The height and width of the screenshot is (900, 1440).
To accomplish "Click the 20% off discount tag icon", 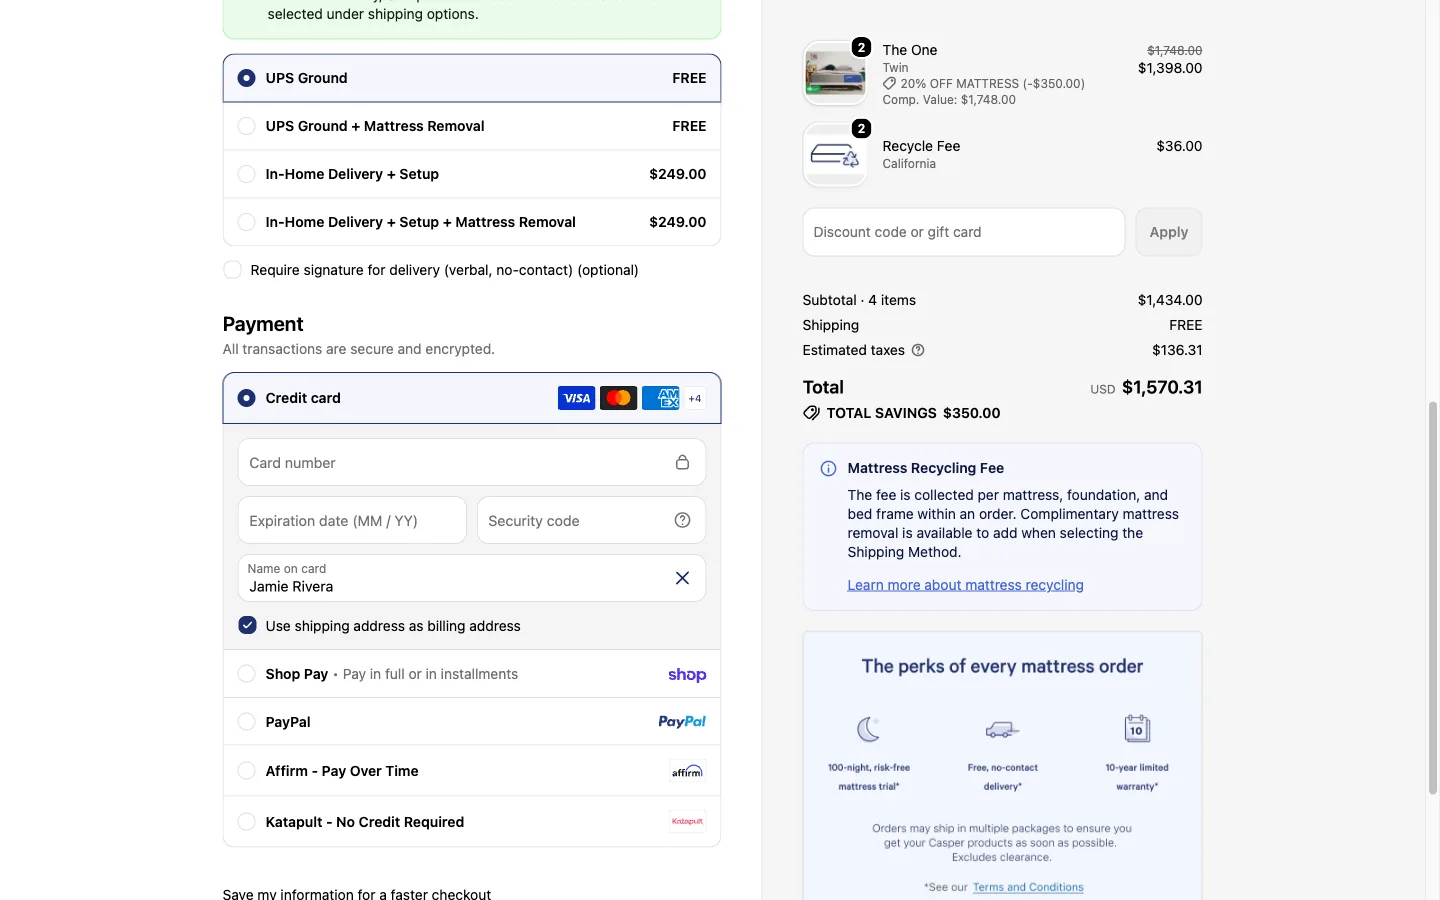I will 889,84.
